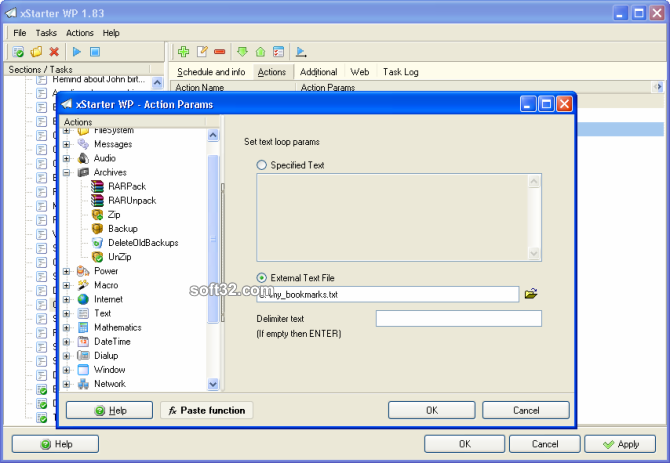Move action down with green arrow
This screenshot has width=670, height=463.
tap(242, 52)
